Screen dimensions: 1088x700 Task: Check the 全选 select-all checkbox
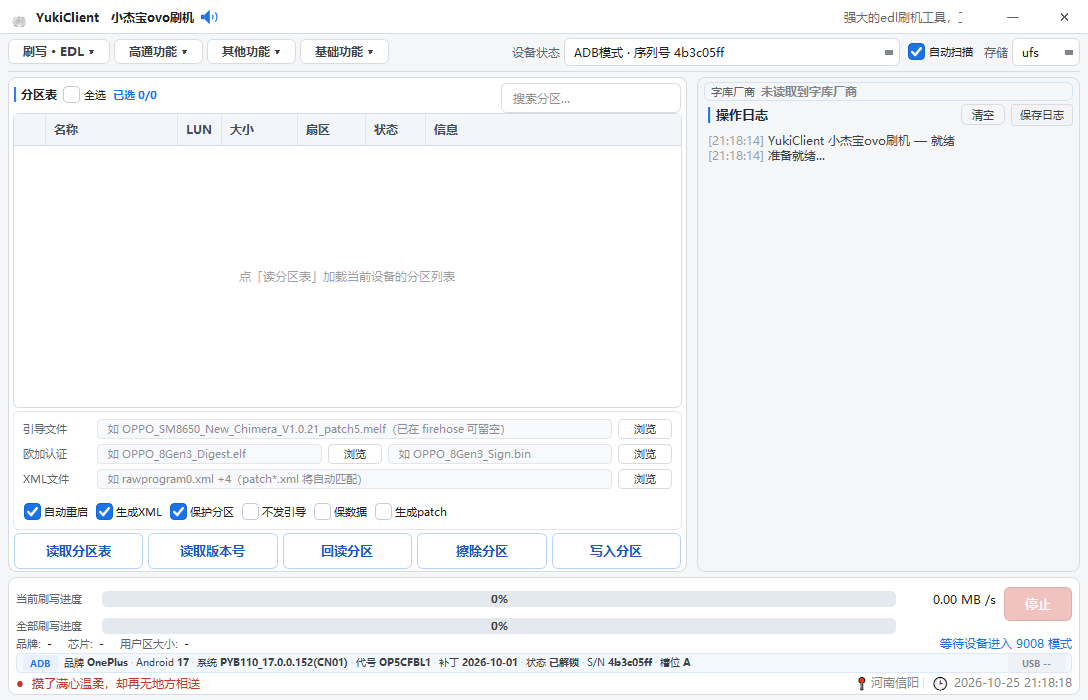[x=71, y=95]
